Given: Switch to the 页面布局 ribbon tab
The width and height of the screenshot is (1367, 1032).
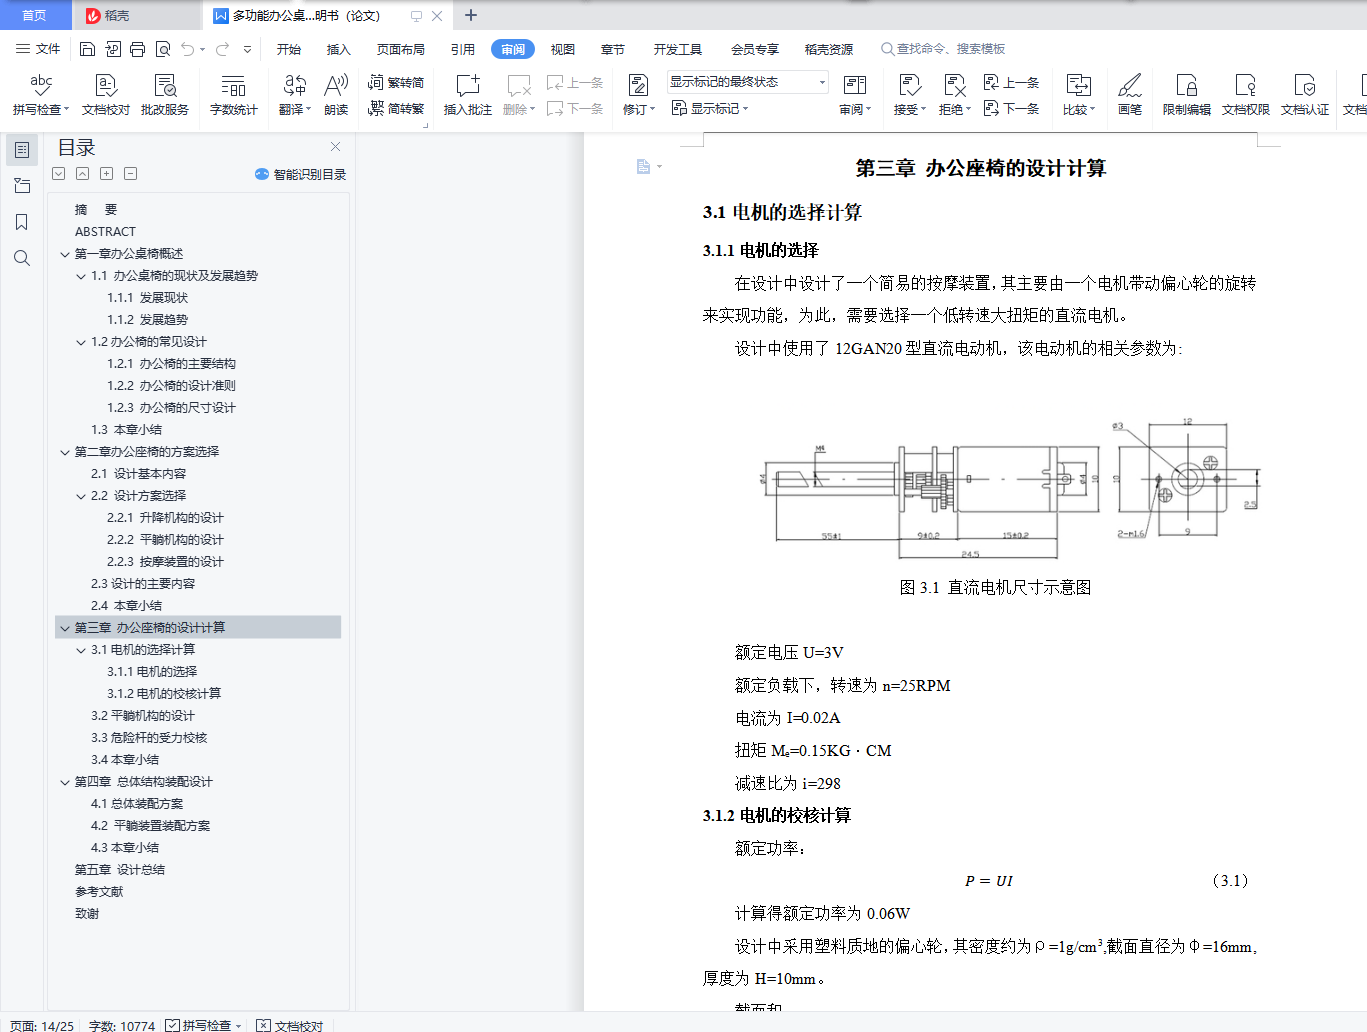Looking at the screenshot, I should (x=401, y=49).
